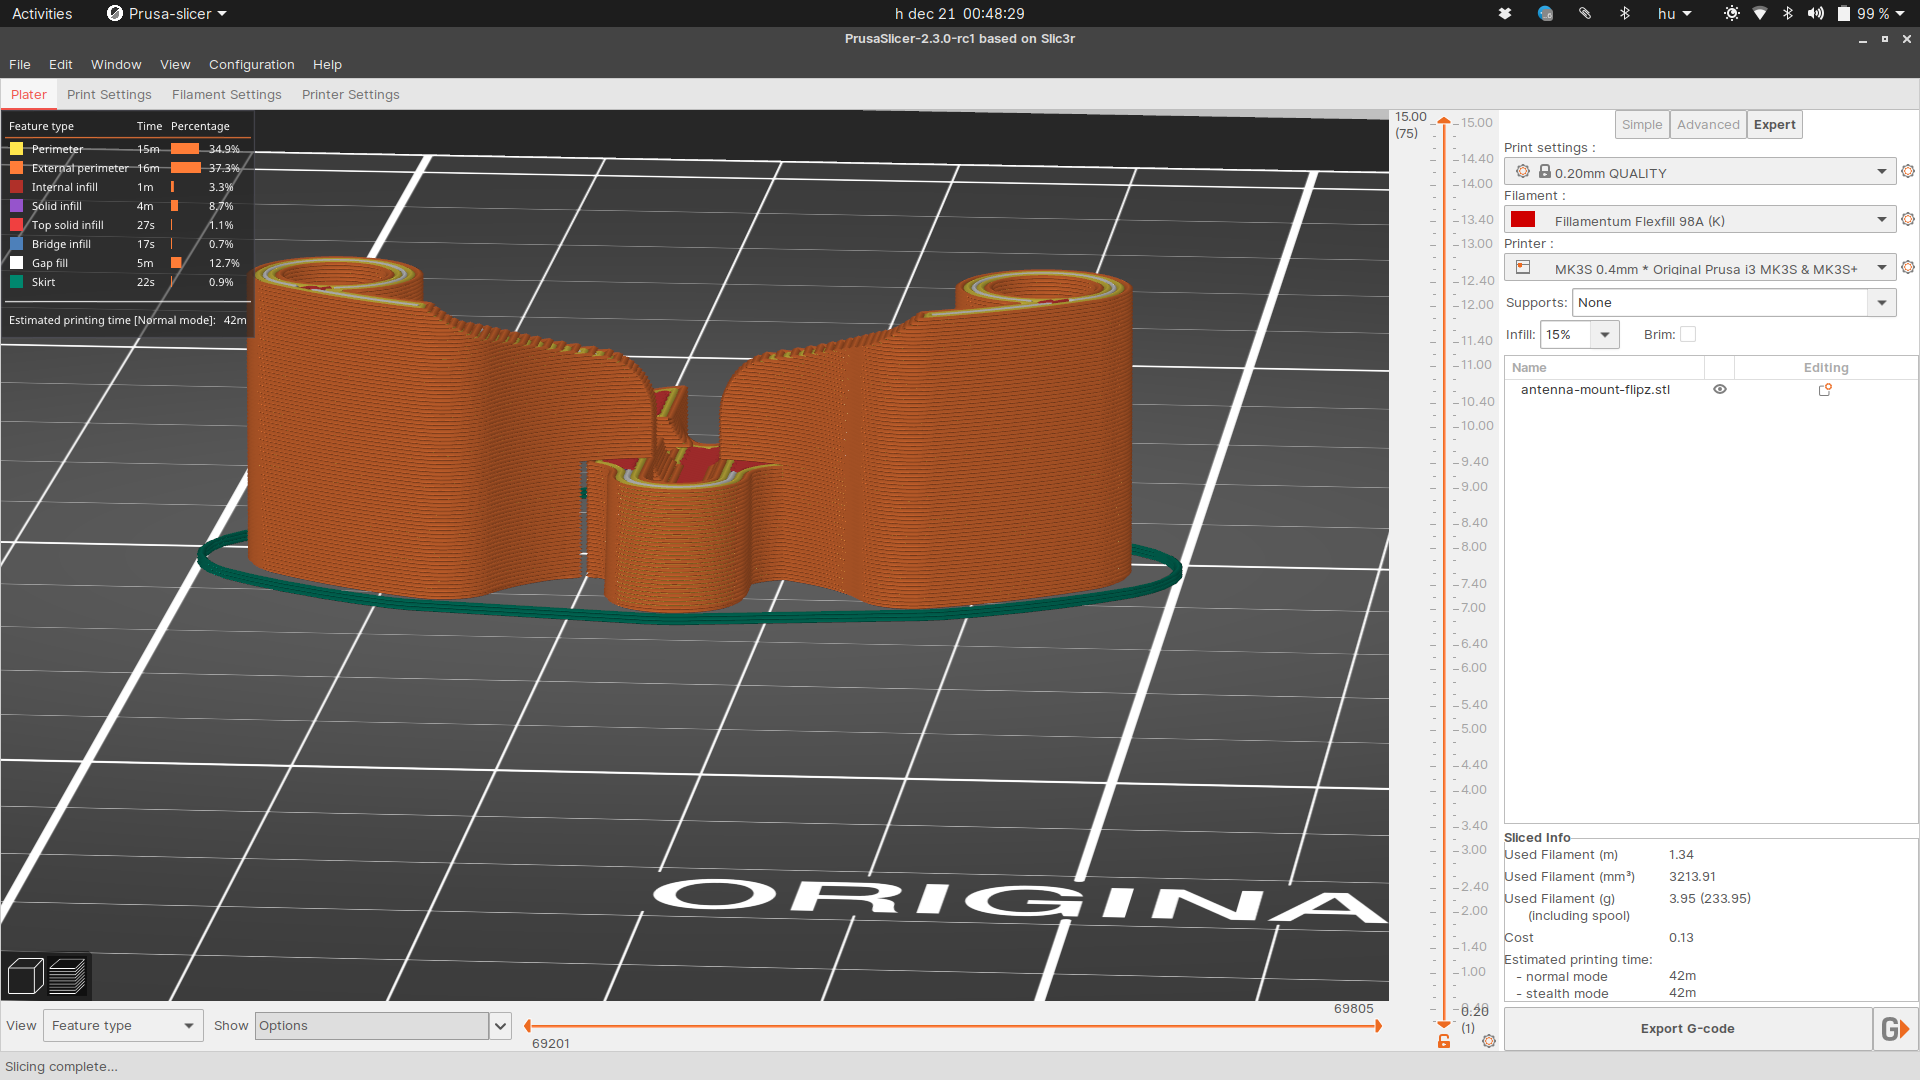Image resolution: width=1920 pixels, height=1080 pixels.
Task: Click the Dropbox tray icon
Action: pyautogui.click(x=1505, y=14)
